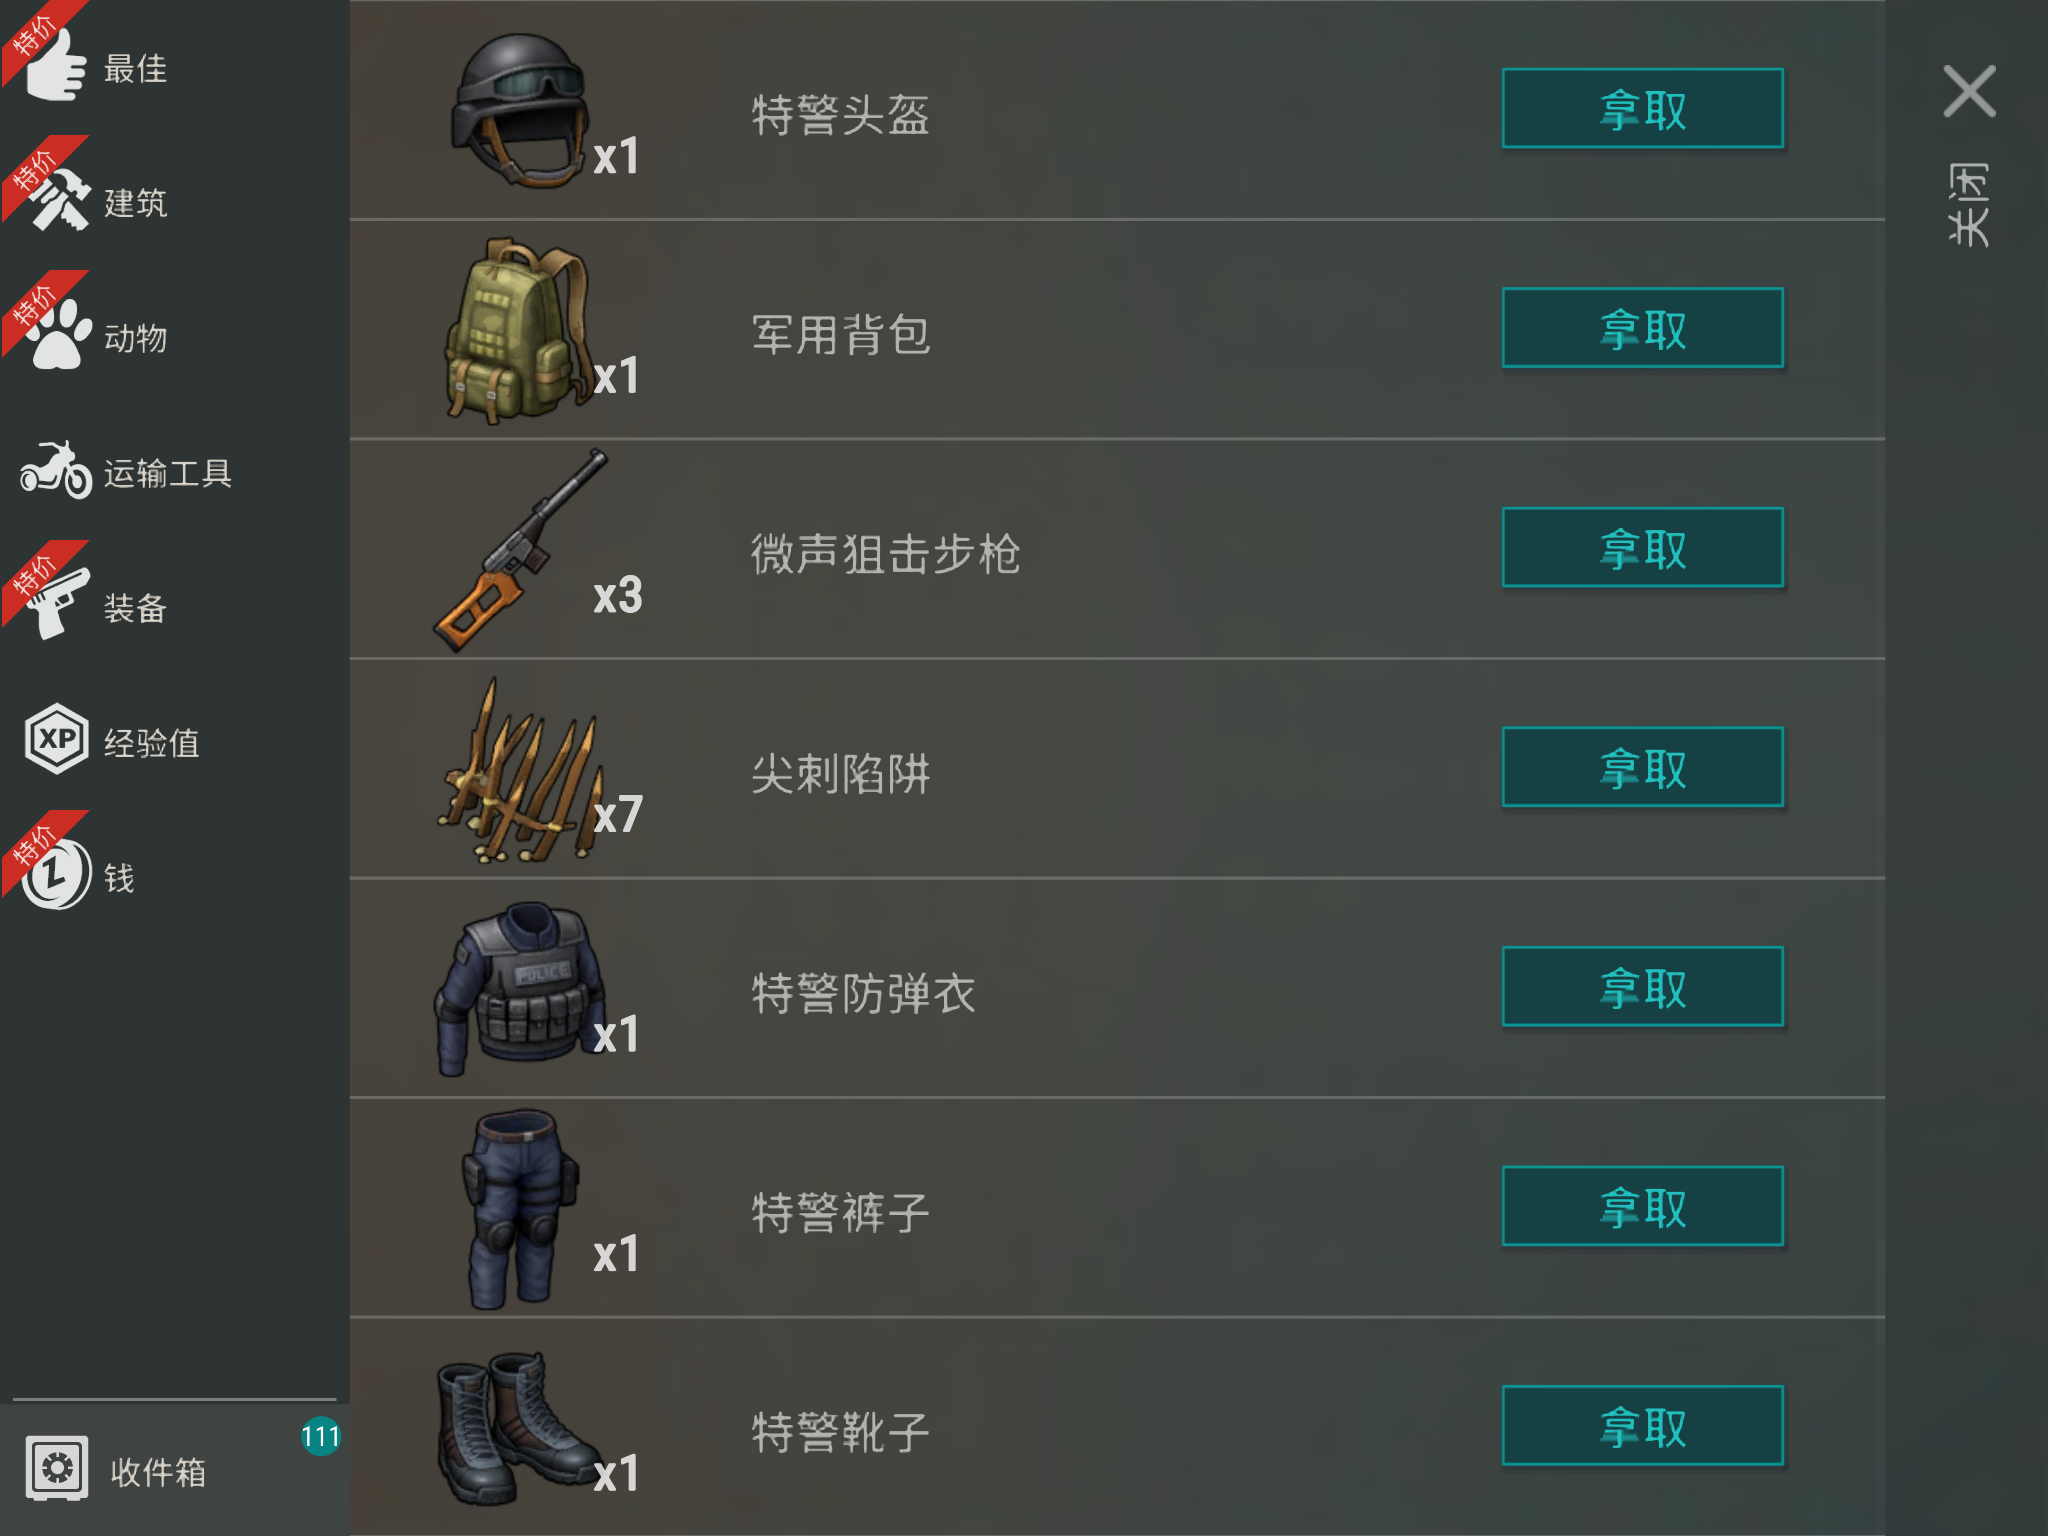The image size is (2048, 1536).
Task: Click the inbox count badge 111
Action: [320, 1437]
